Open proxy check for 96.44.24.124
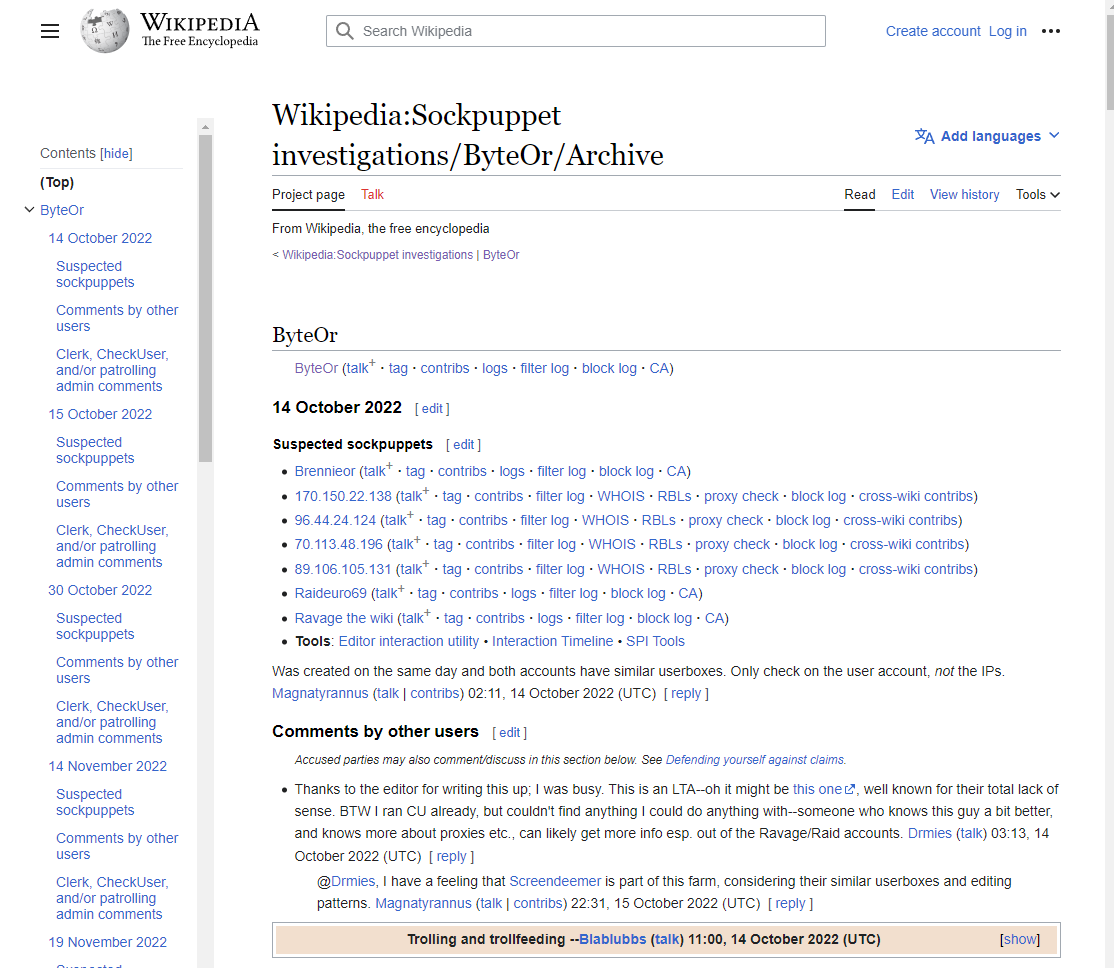Image resolution: width=1114 pixels, height=968 pixels. point(725,520)
